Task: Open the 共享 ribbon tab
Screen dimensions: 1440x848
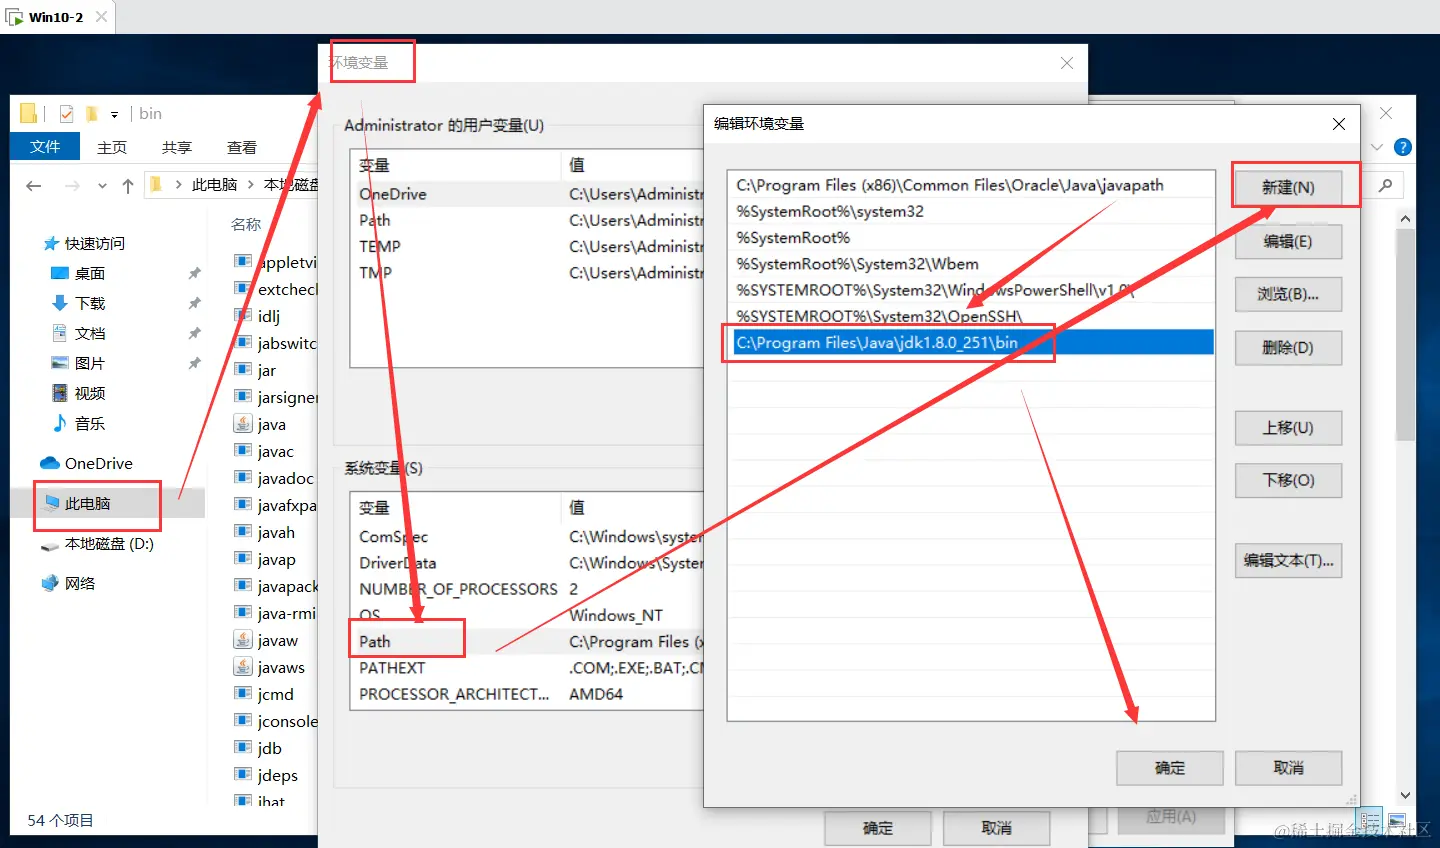Action: point(177,147)
